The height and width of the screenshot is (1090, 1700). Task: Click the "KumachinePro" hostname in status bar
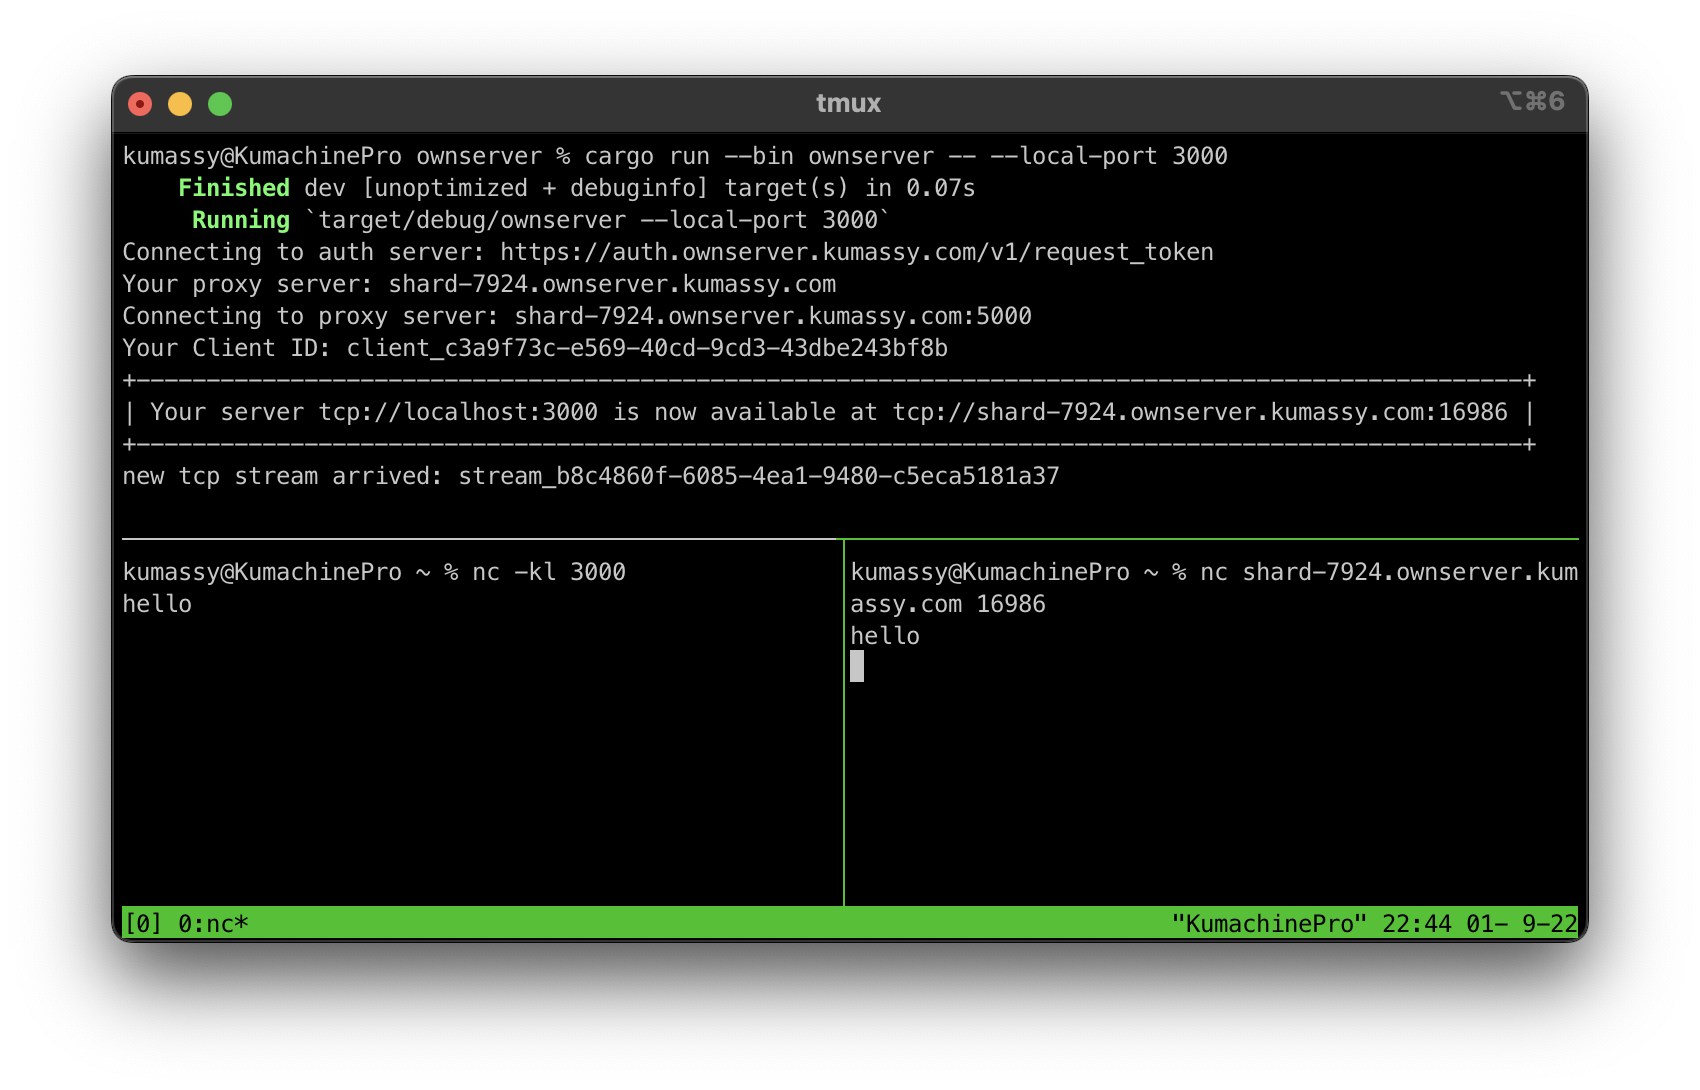[x=1269, y=923]
